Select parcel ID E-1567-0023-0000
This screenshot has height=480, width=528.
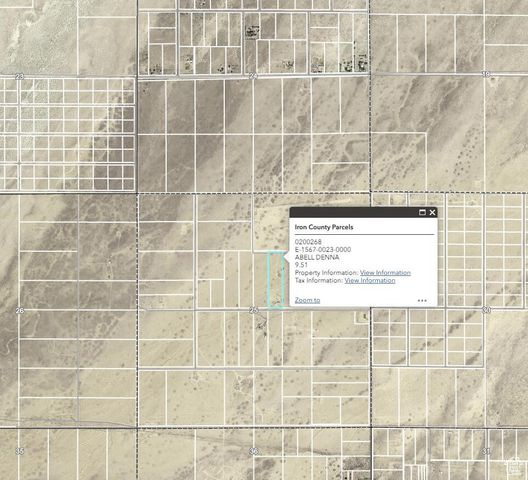tap(323, 249)
